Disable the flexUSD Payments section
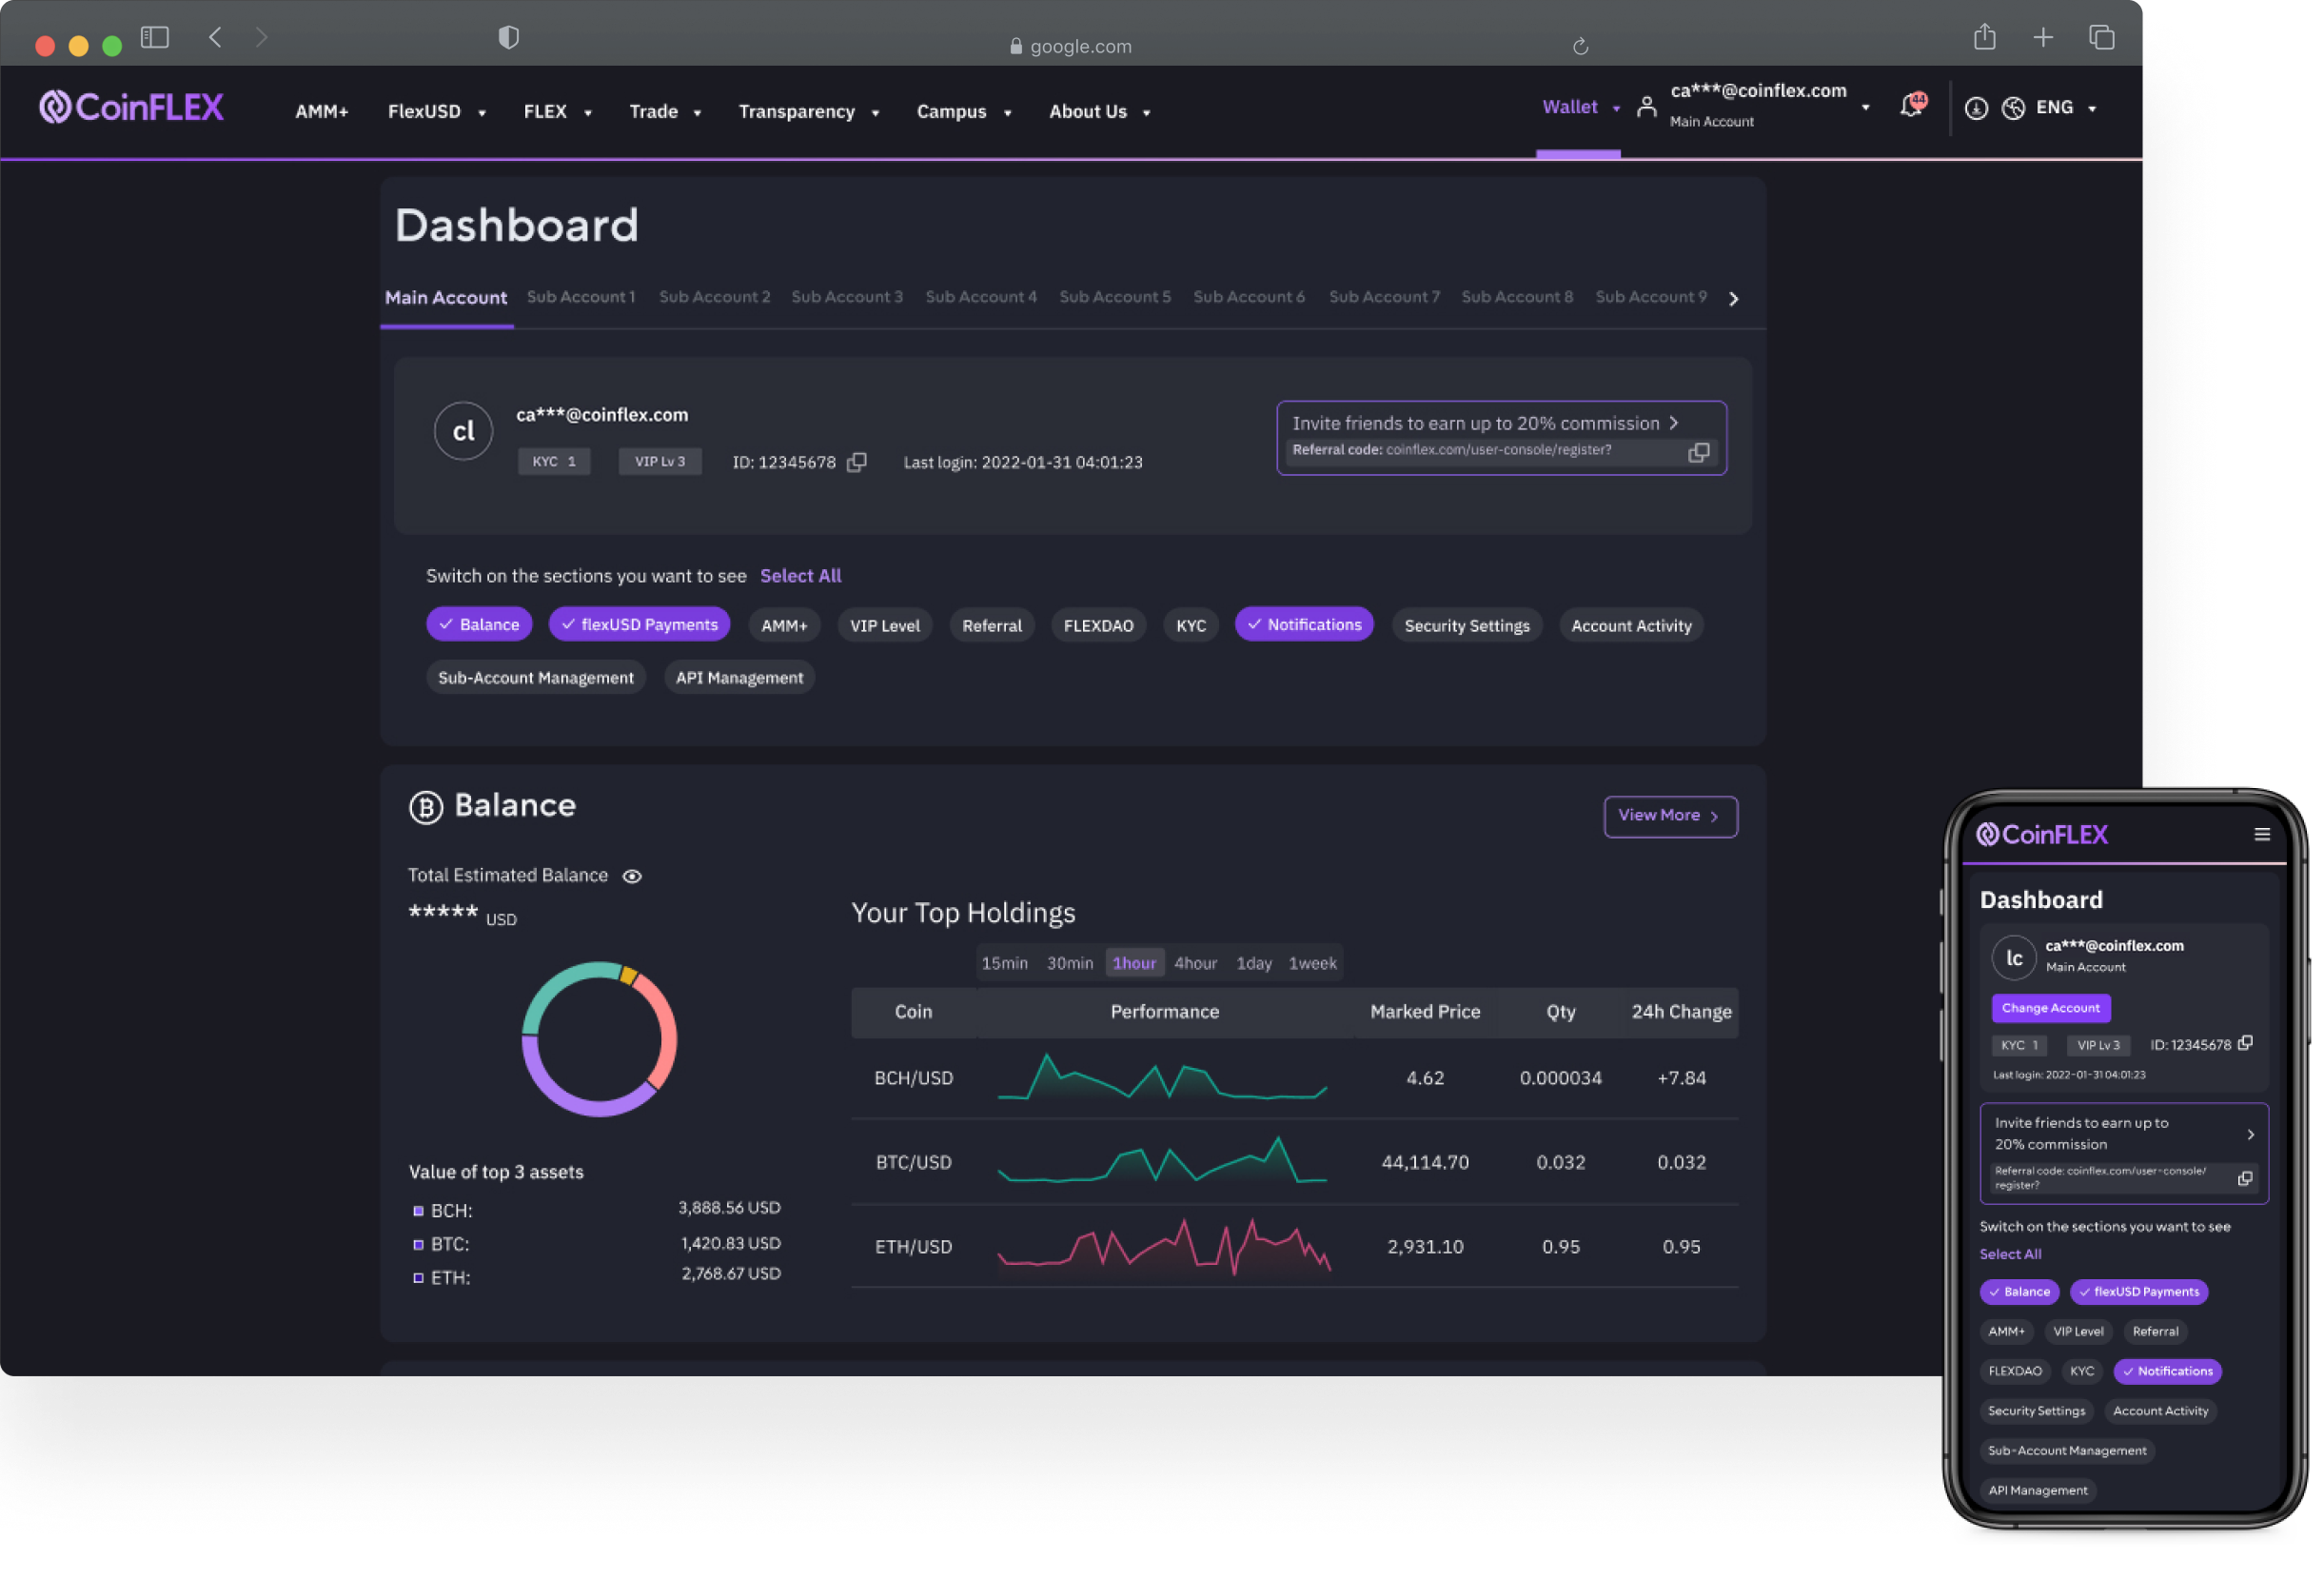The height and width of the screenshot is (1579, 2324). [x=639, y=624]
